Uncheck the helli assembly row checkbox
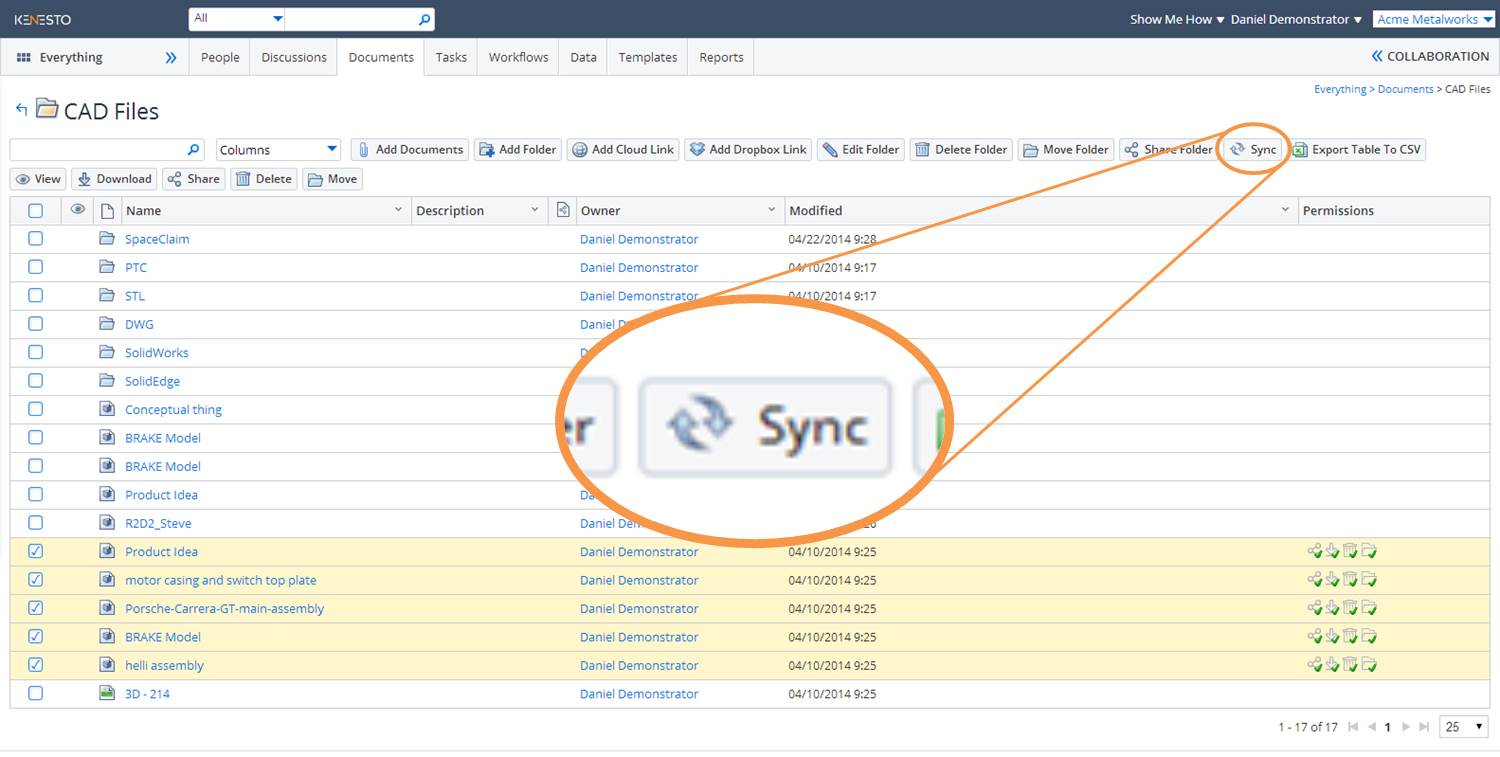 tap(36, 665)
